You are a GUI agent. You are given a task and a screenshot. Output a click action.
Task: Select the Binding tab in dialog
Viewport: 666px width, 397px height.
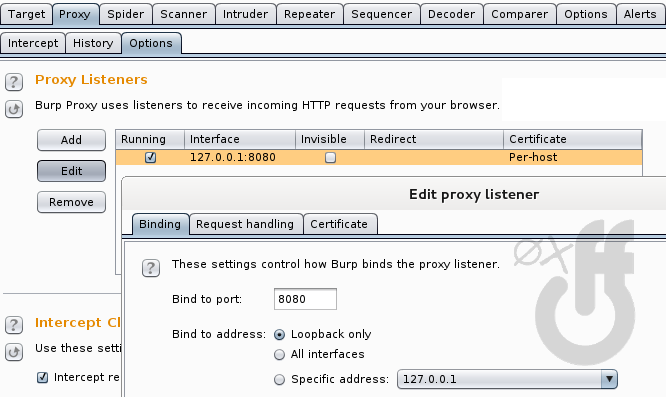(160, 224)
